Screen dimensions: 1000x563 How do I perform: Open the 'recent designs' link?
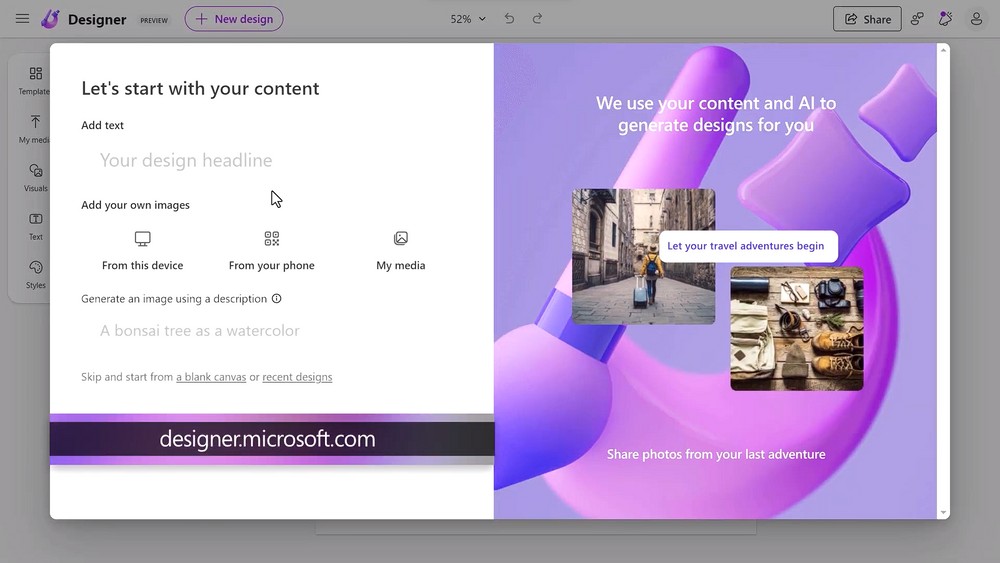pyautogui.click(x=297, y=377)
